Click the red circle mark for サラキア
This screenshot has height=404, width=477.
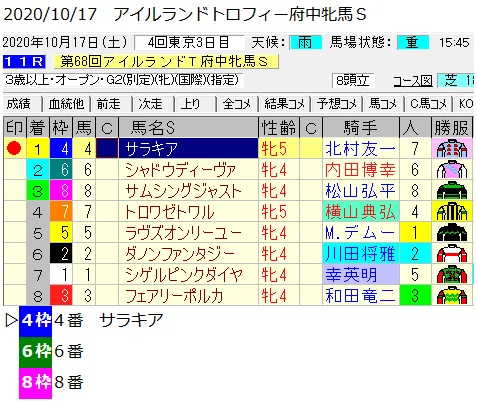[14, 148]
